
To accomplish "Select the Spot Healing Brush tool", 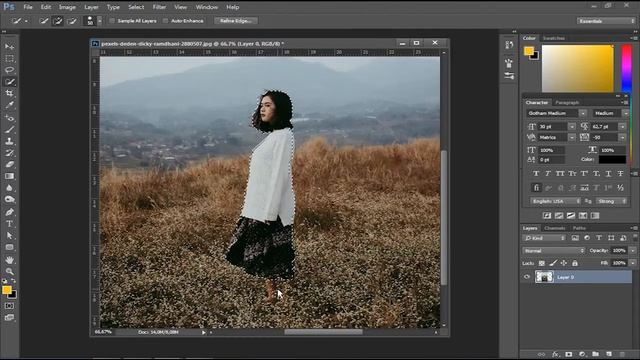I will (x=9, y=118).
